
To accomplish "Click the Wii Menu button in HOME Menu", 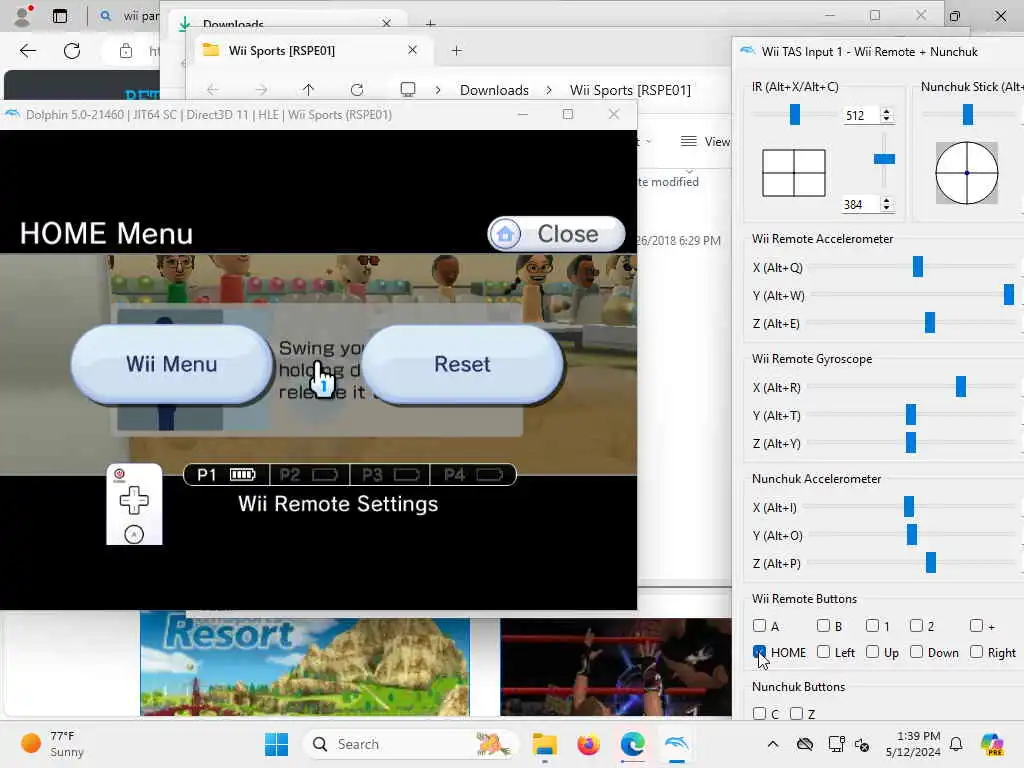I will (172, 364).
